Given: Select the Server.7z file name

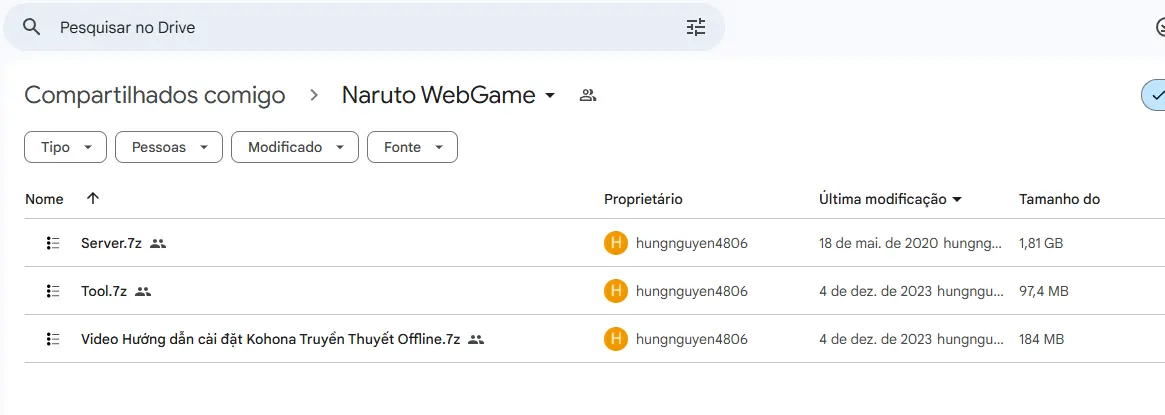Looking at the screenshot, I should (x=111, y=243).
